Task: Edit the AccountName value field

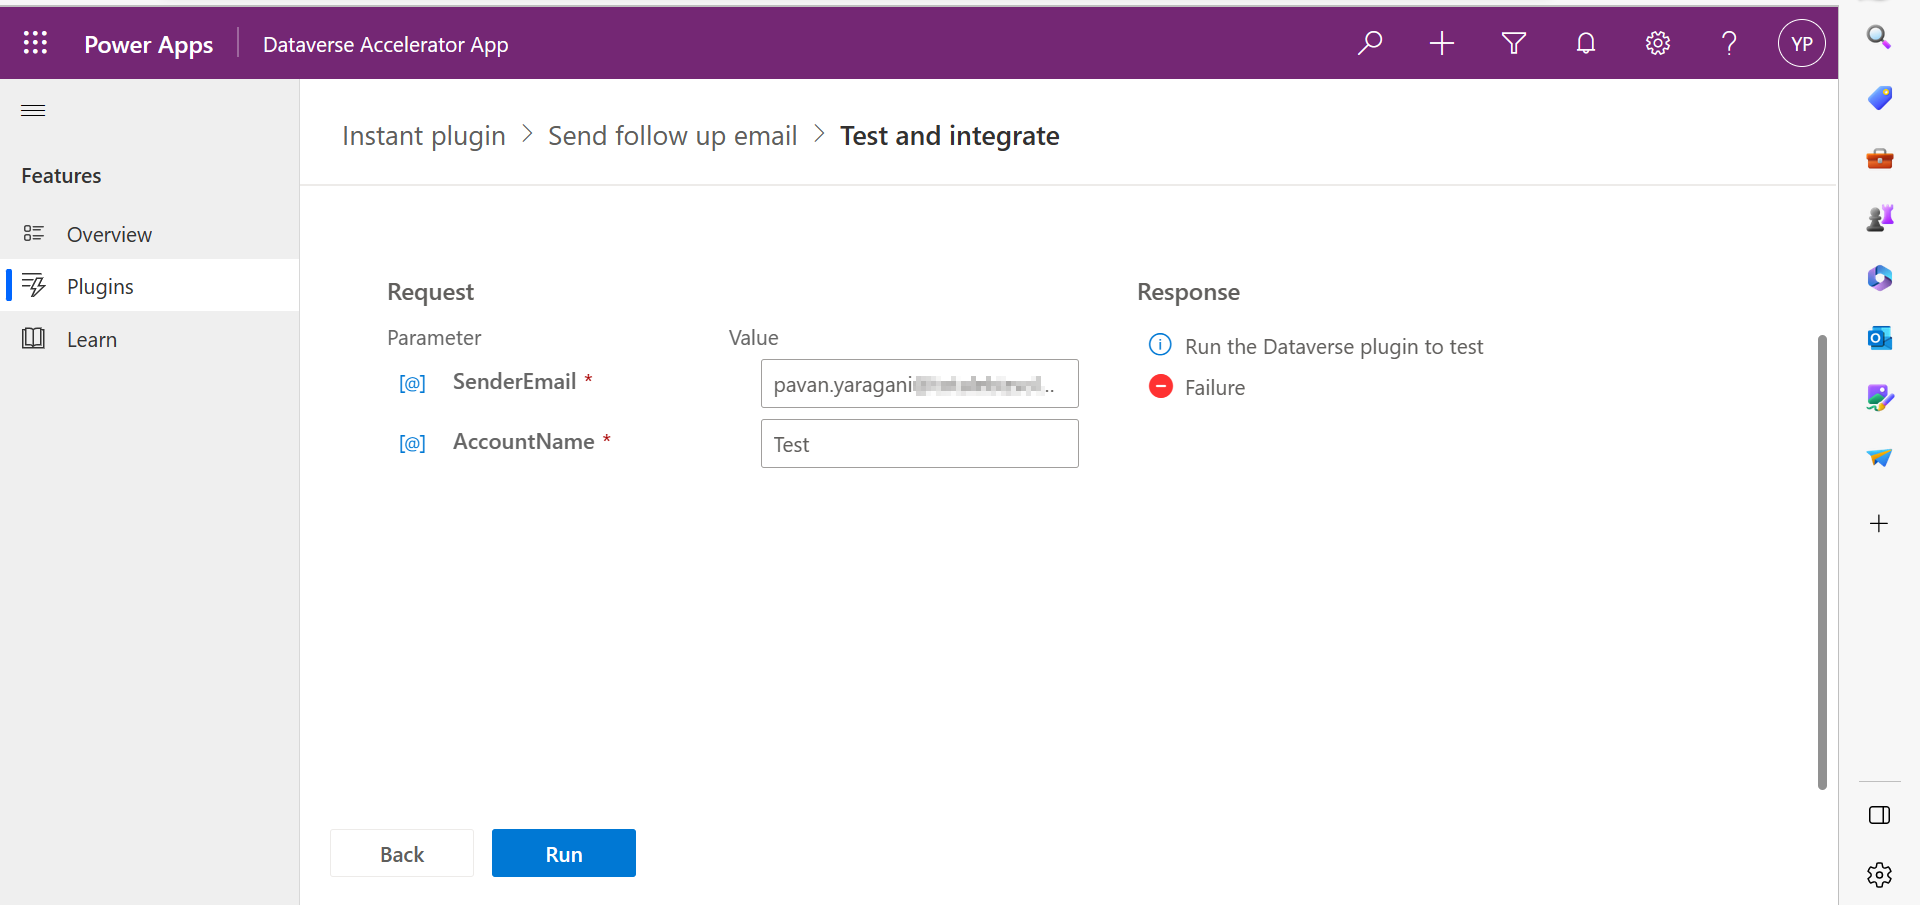Action: point(918,443)
